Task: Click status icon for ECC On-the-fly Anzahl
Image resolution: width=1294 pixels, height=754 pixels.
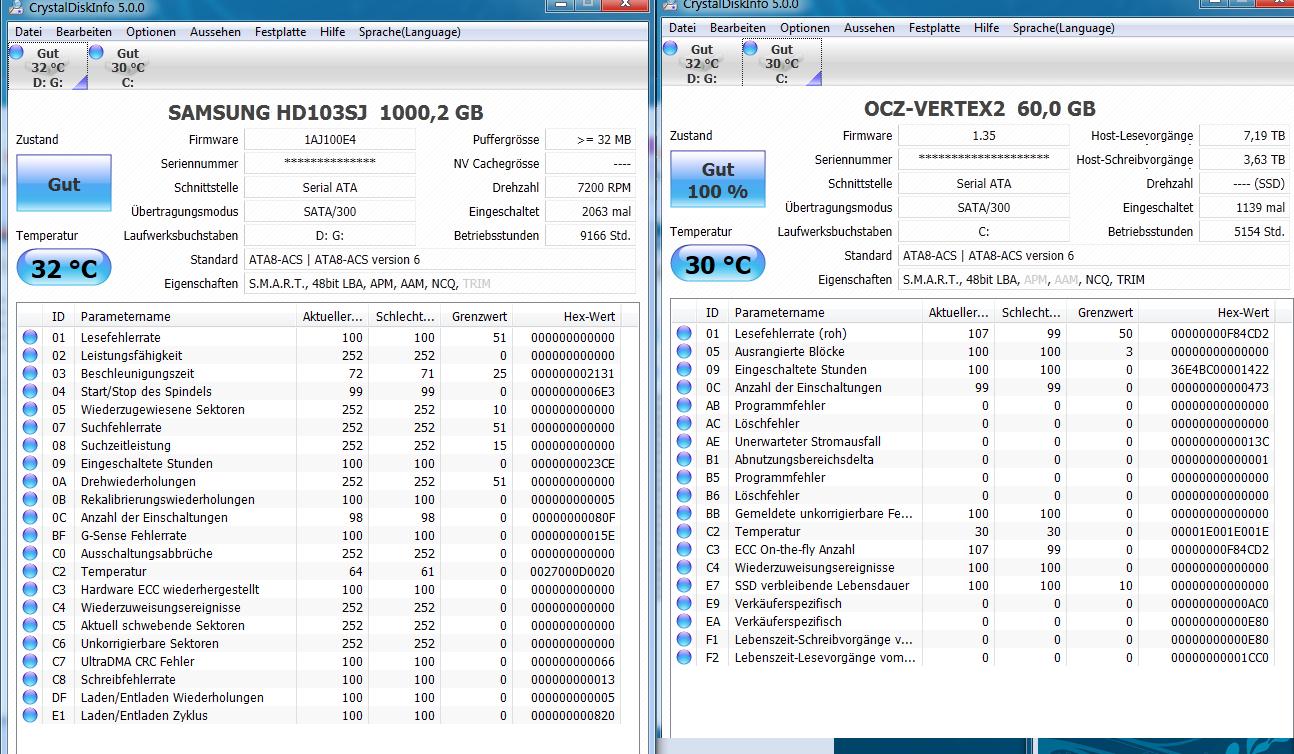Action: click(684, 550)
